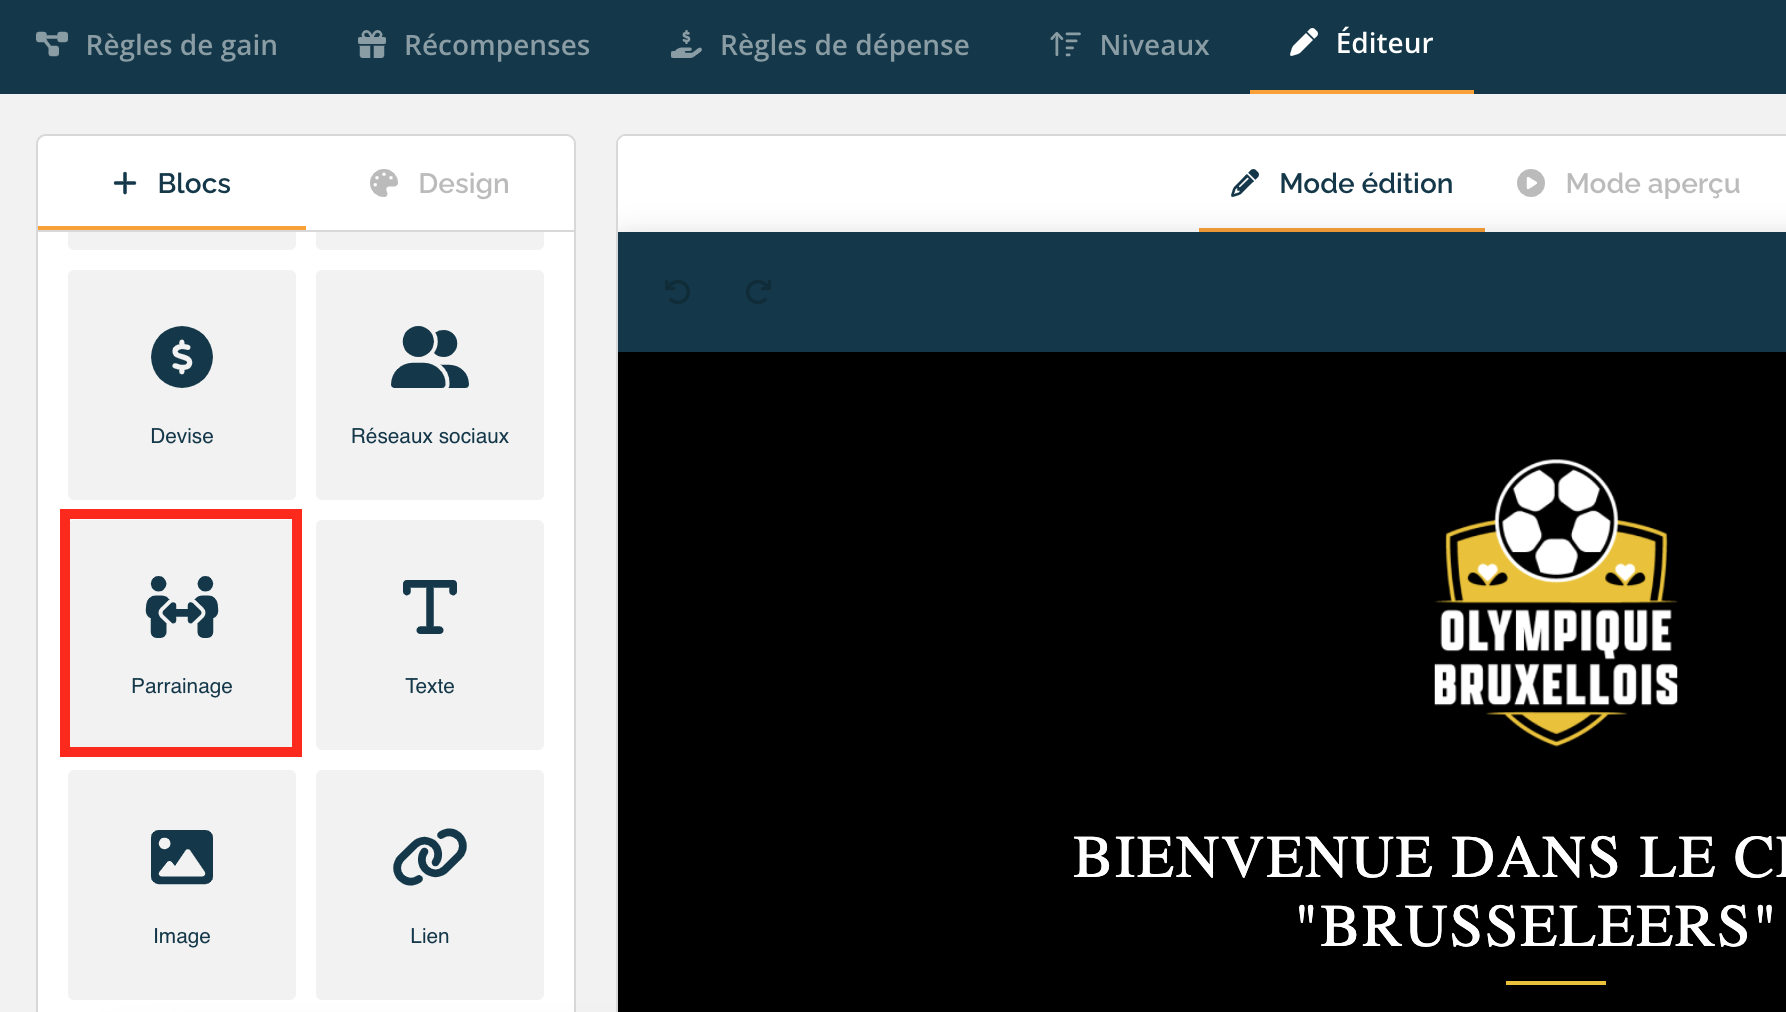1786x1012 pixels.
Task: Activate Mode édition
Action: [1342, 183]
